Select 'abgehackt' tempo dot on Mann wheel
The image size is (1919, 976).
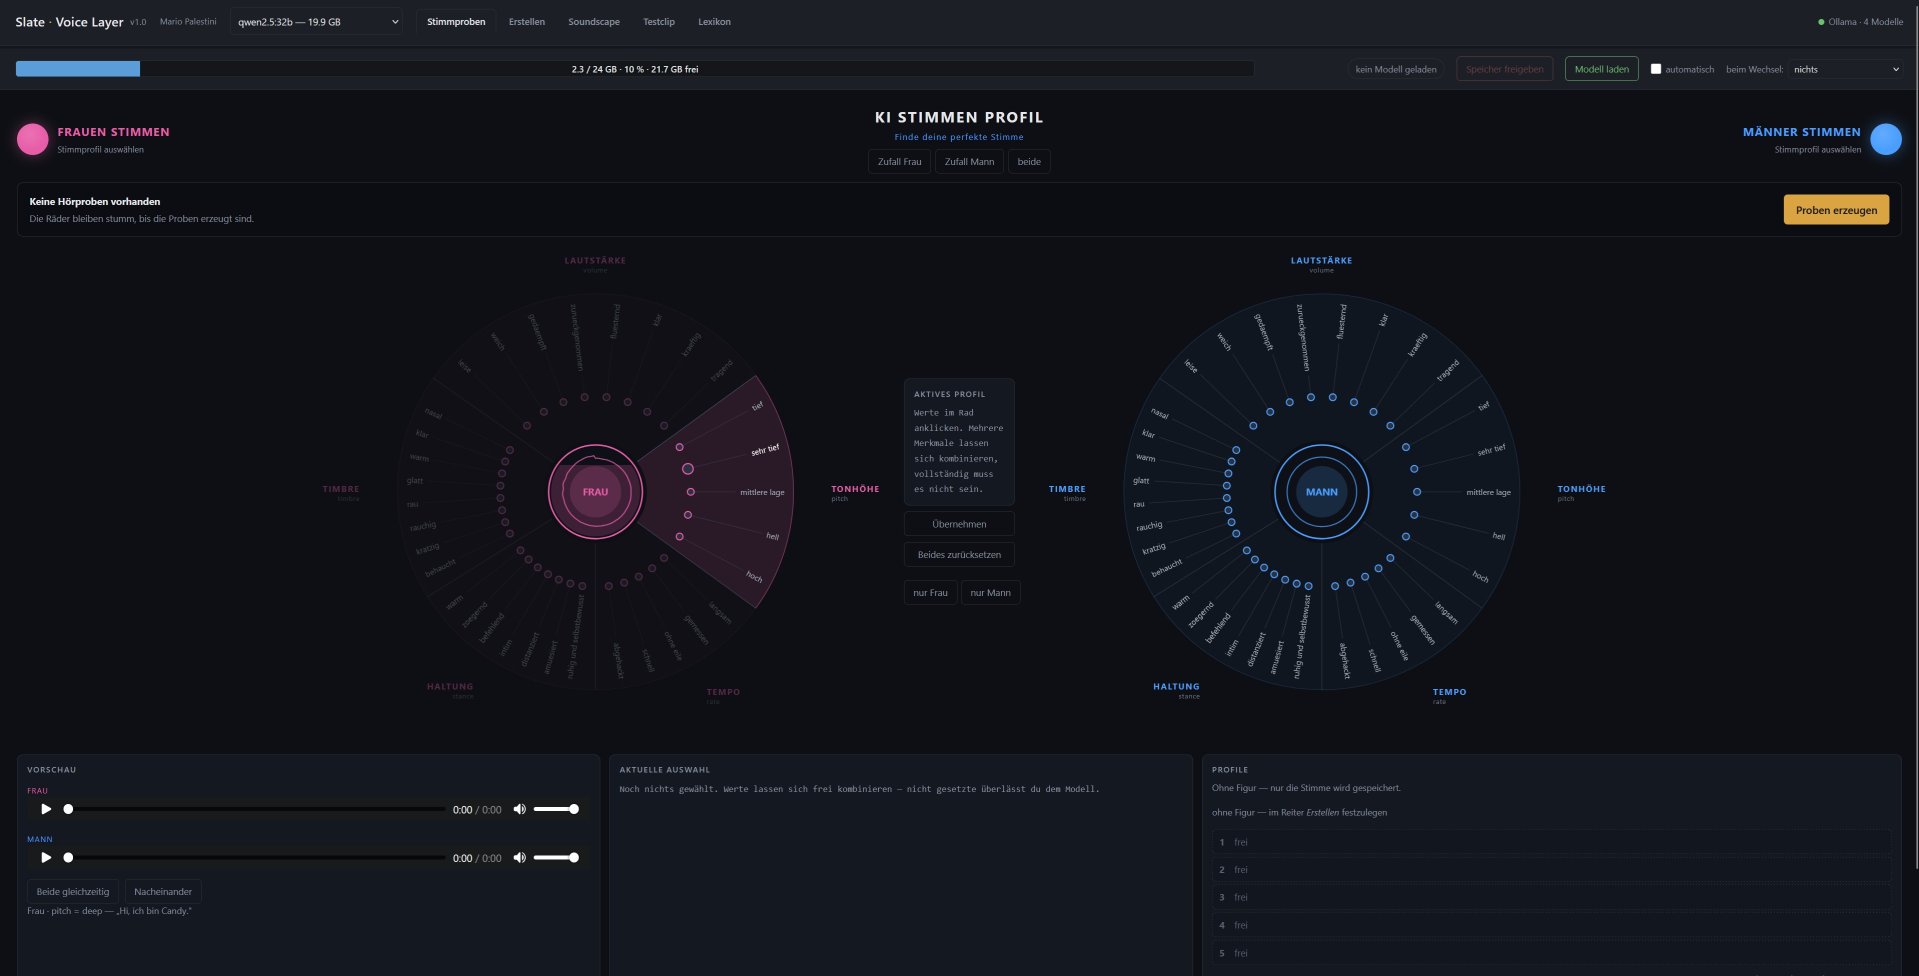click(x=1335, y=586)
